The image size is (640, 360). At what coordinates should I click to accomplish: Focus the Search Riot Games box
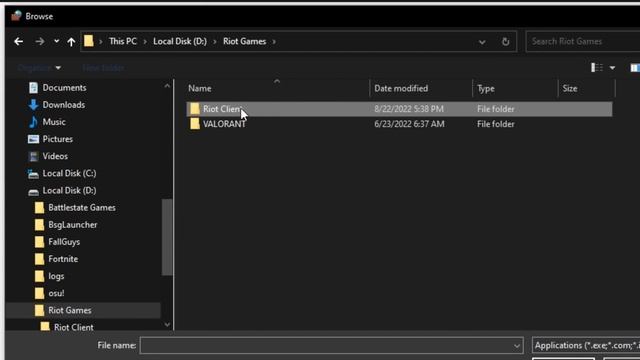(x=583, y=41)
